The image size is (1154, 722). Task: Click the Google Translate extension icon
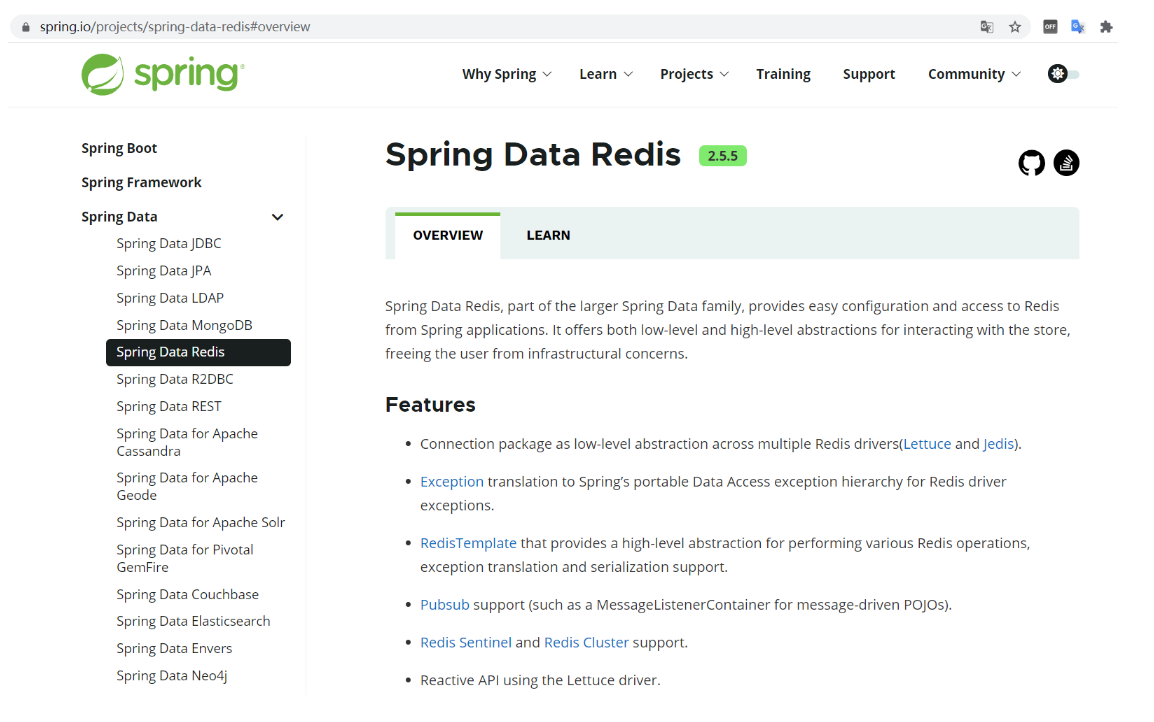(x=1078, y=27)
